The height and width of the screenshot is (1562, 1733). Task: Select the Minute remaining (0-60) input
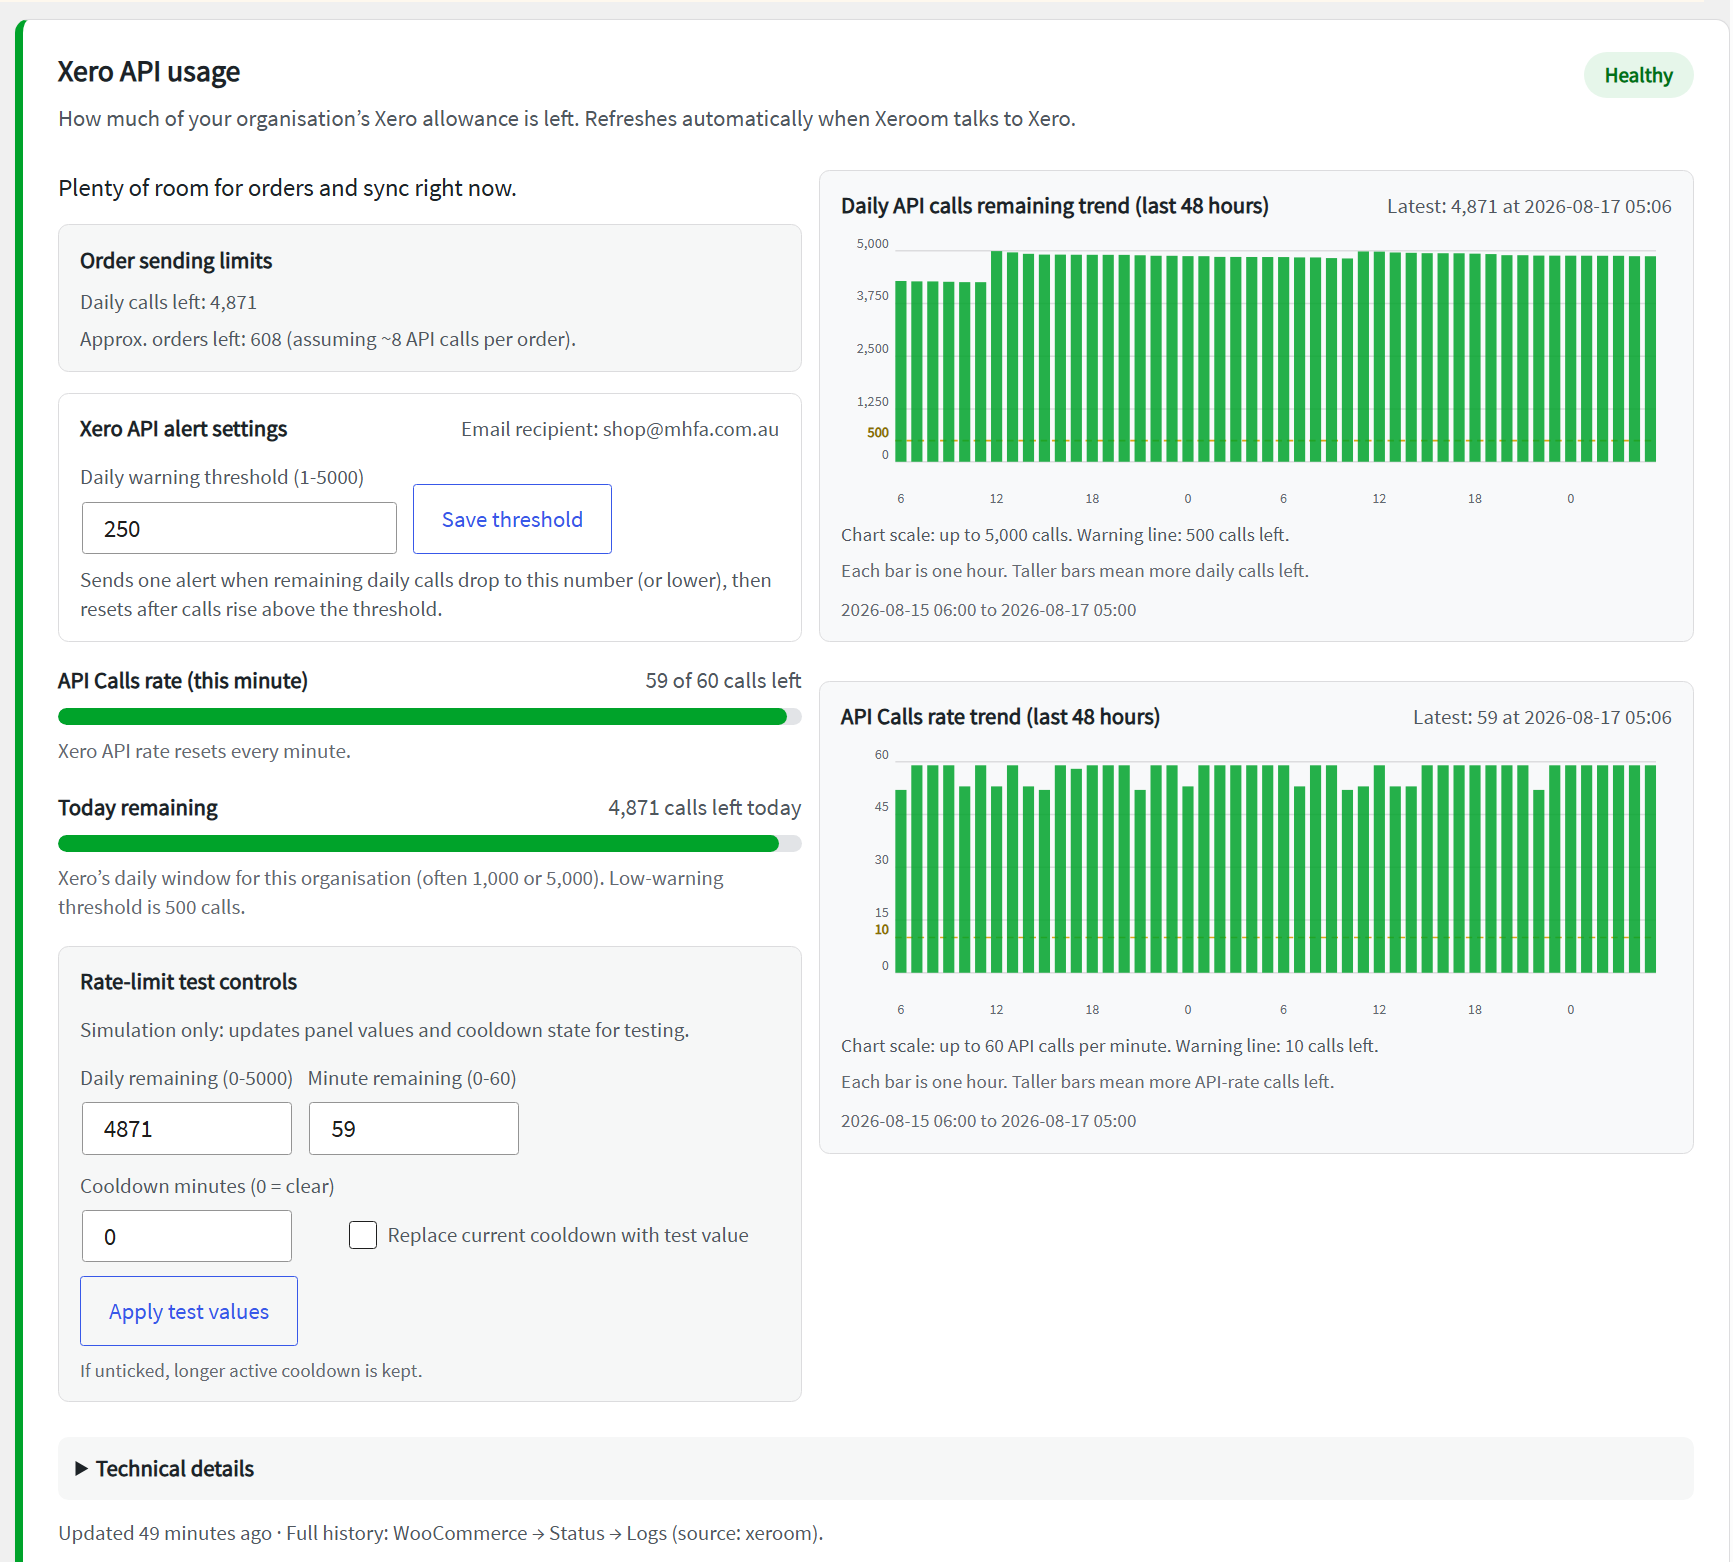[414, 1128]
